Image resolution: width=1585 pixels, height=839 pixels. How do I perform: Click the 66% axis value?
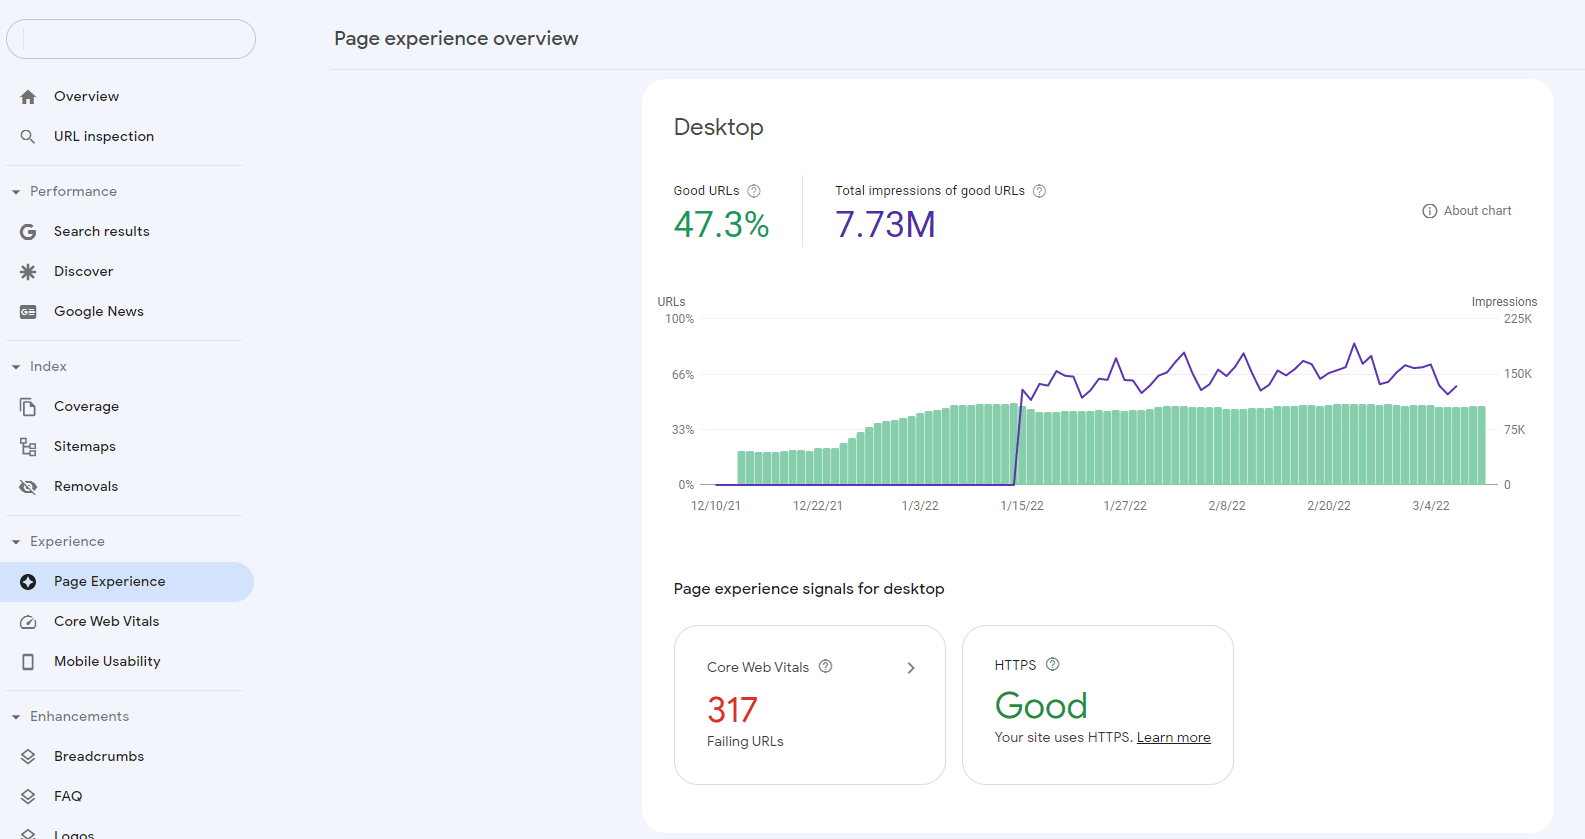683,375
